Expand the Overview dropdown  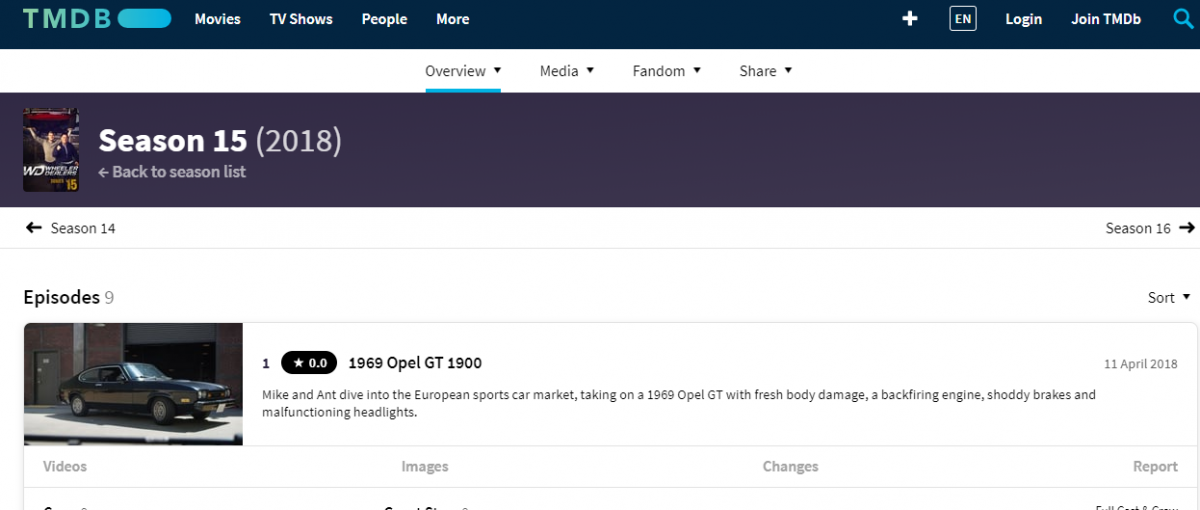463,71
